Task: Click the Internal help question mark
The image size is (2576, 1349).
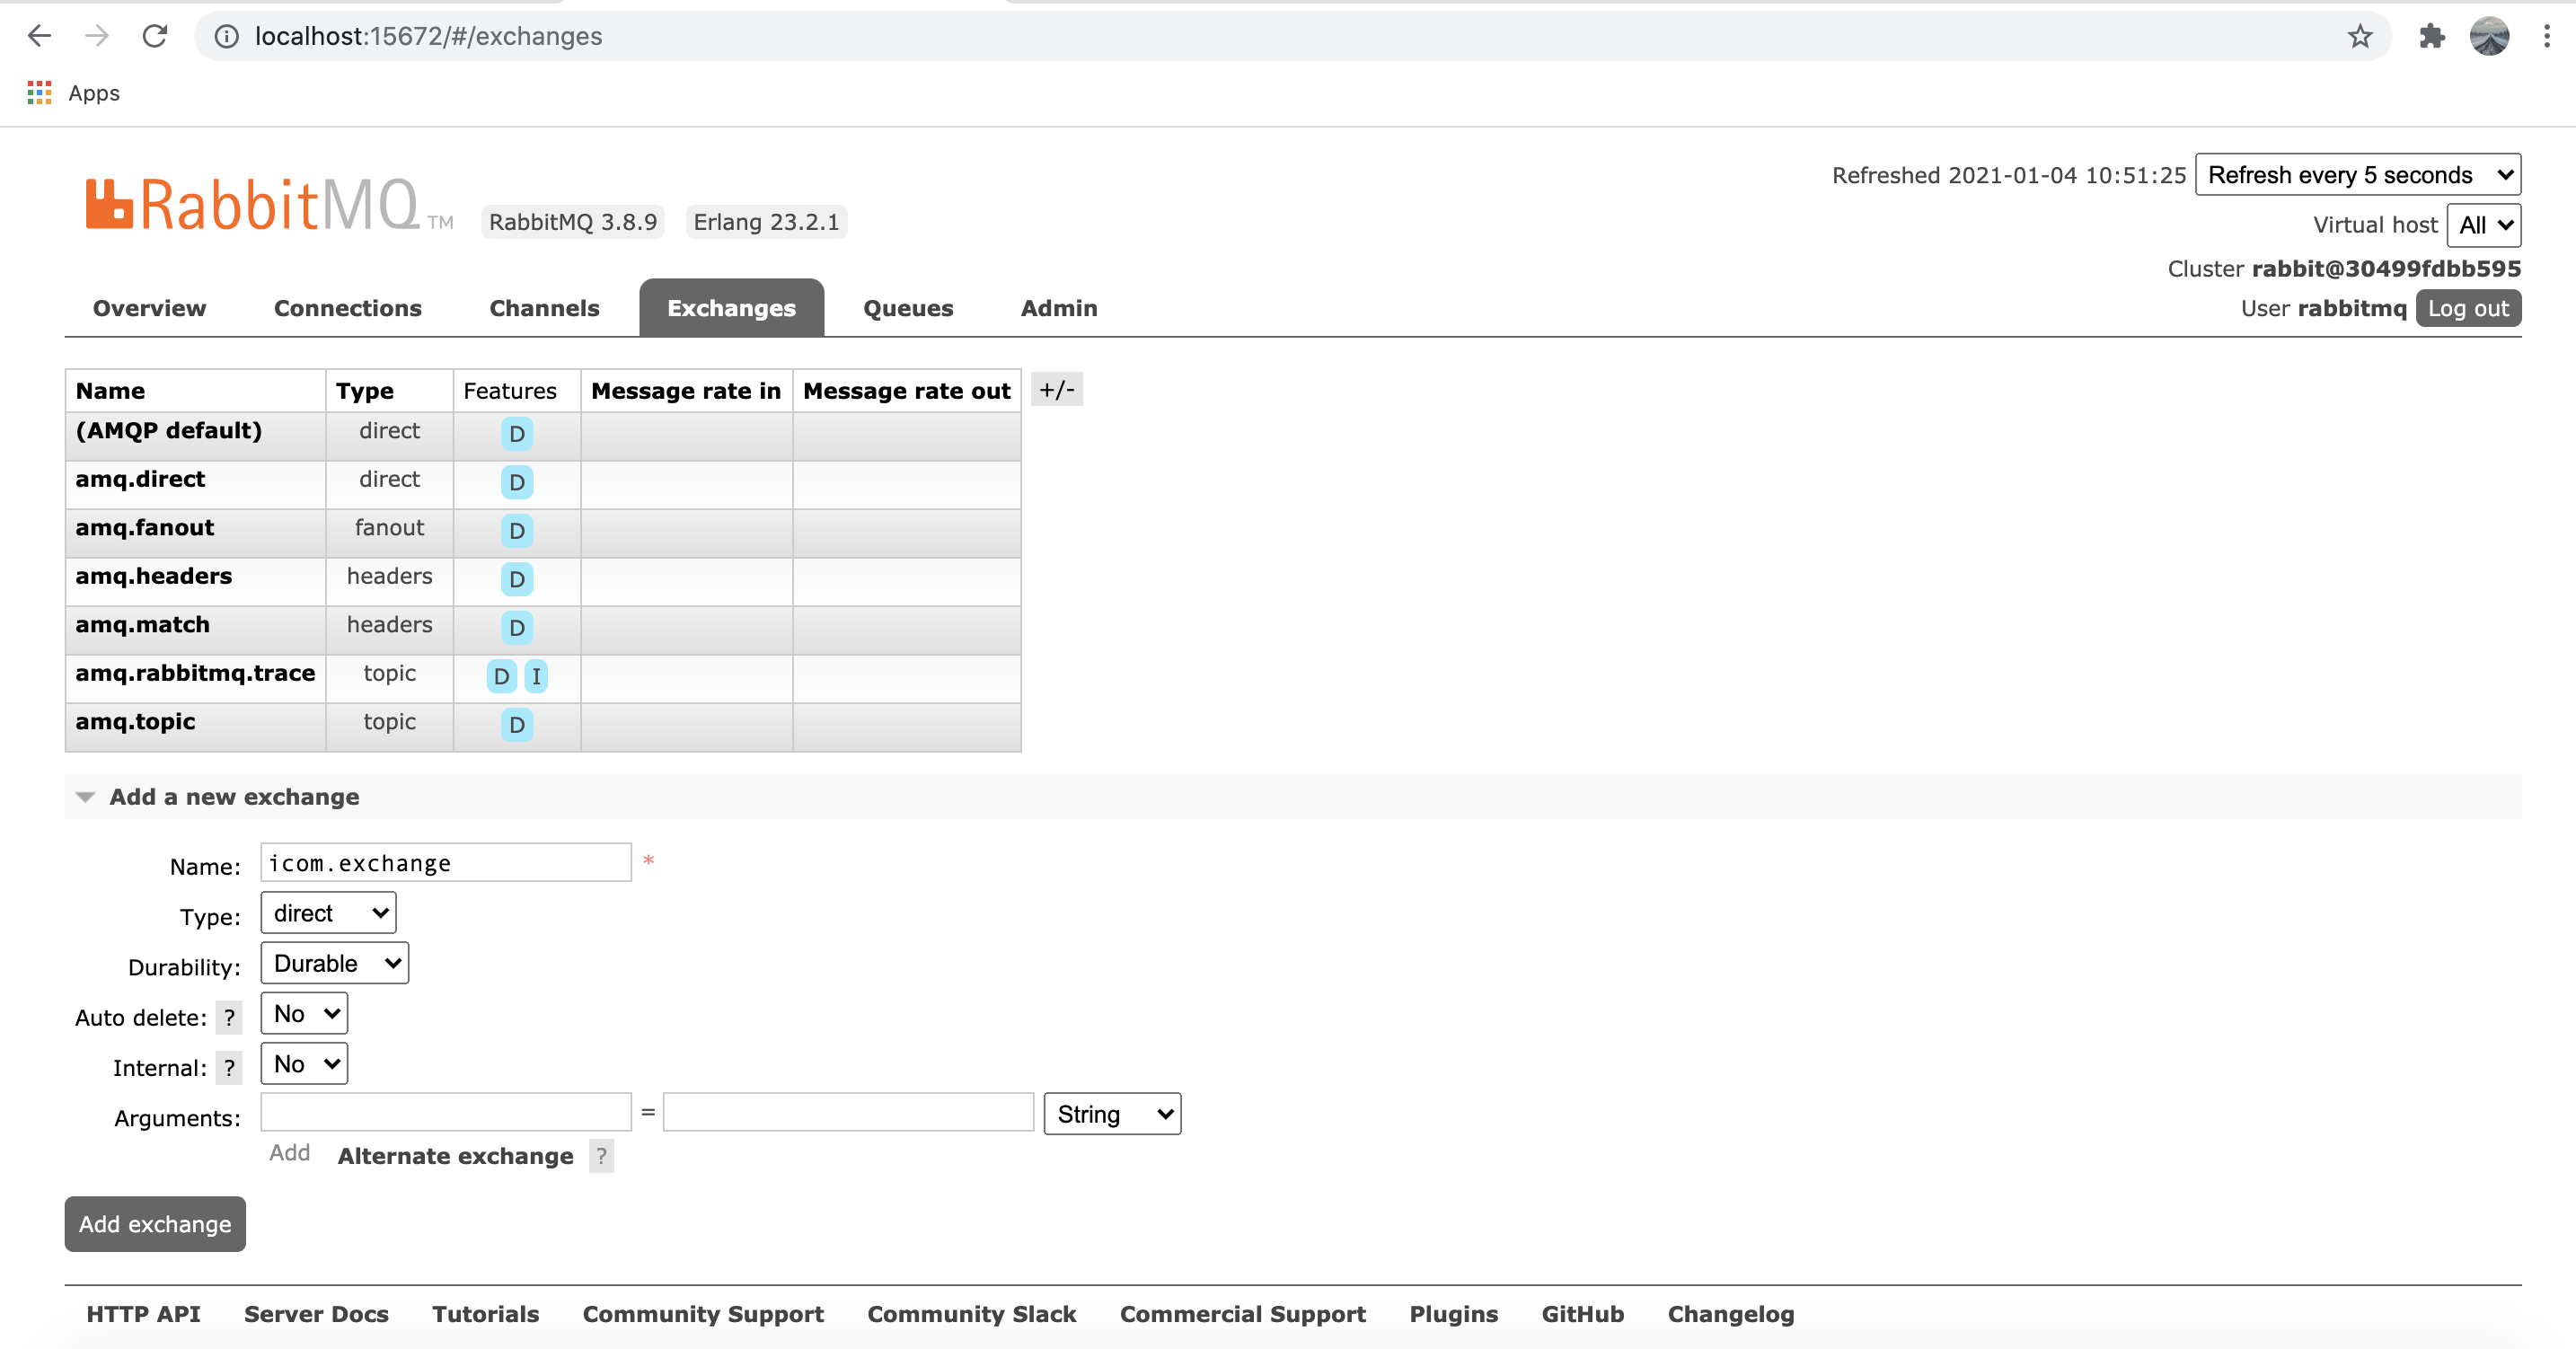Action: 229,1067
